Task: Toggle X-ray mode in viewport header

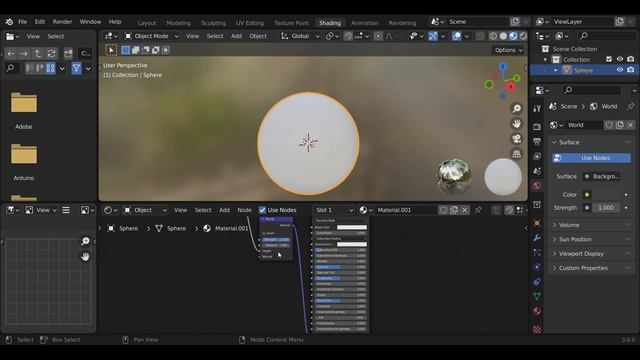Action: pyautogui.click(x=480, y=36)
